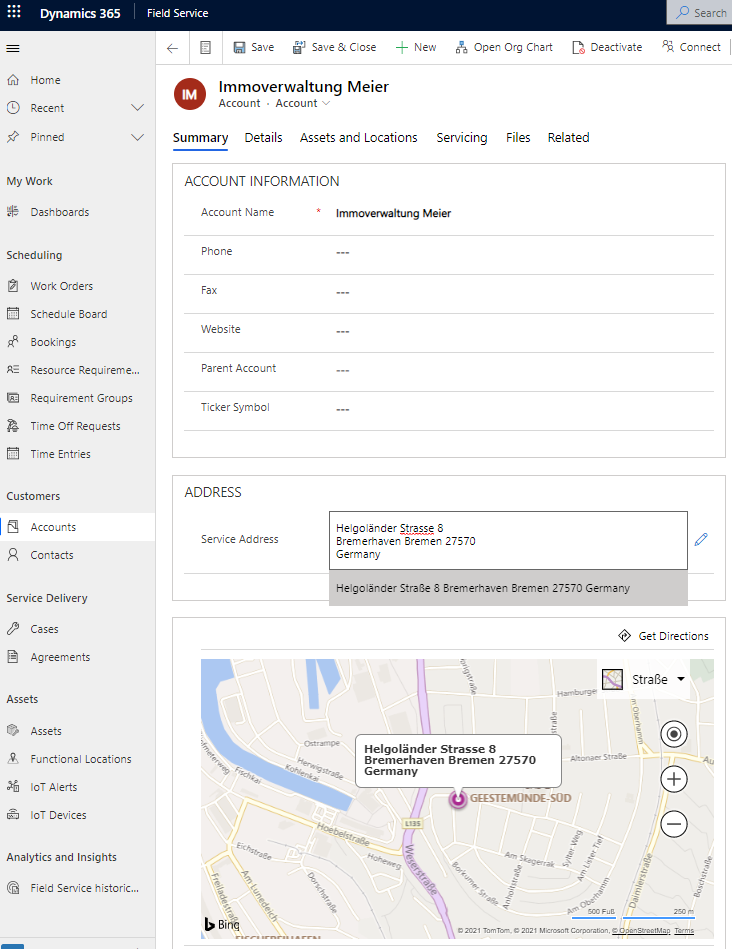Zoom out on the map

point(675,824)
